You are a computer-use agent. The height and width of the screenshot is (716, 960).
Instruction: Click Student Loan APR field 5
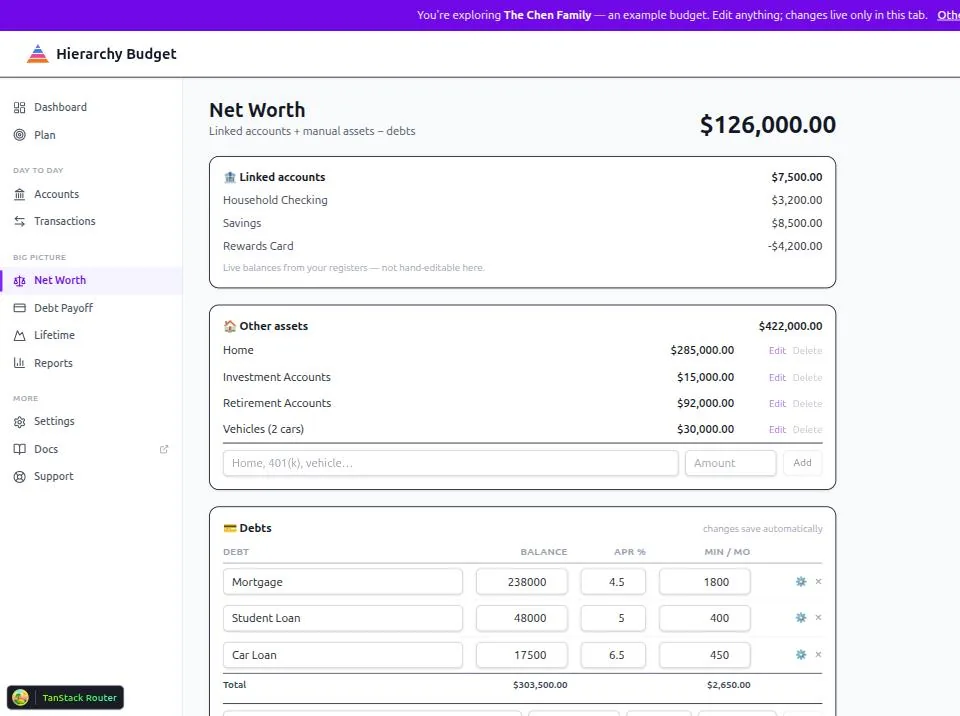click(613, 618)
